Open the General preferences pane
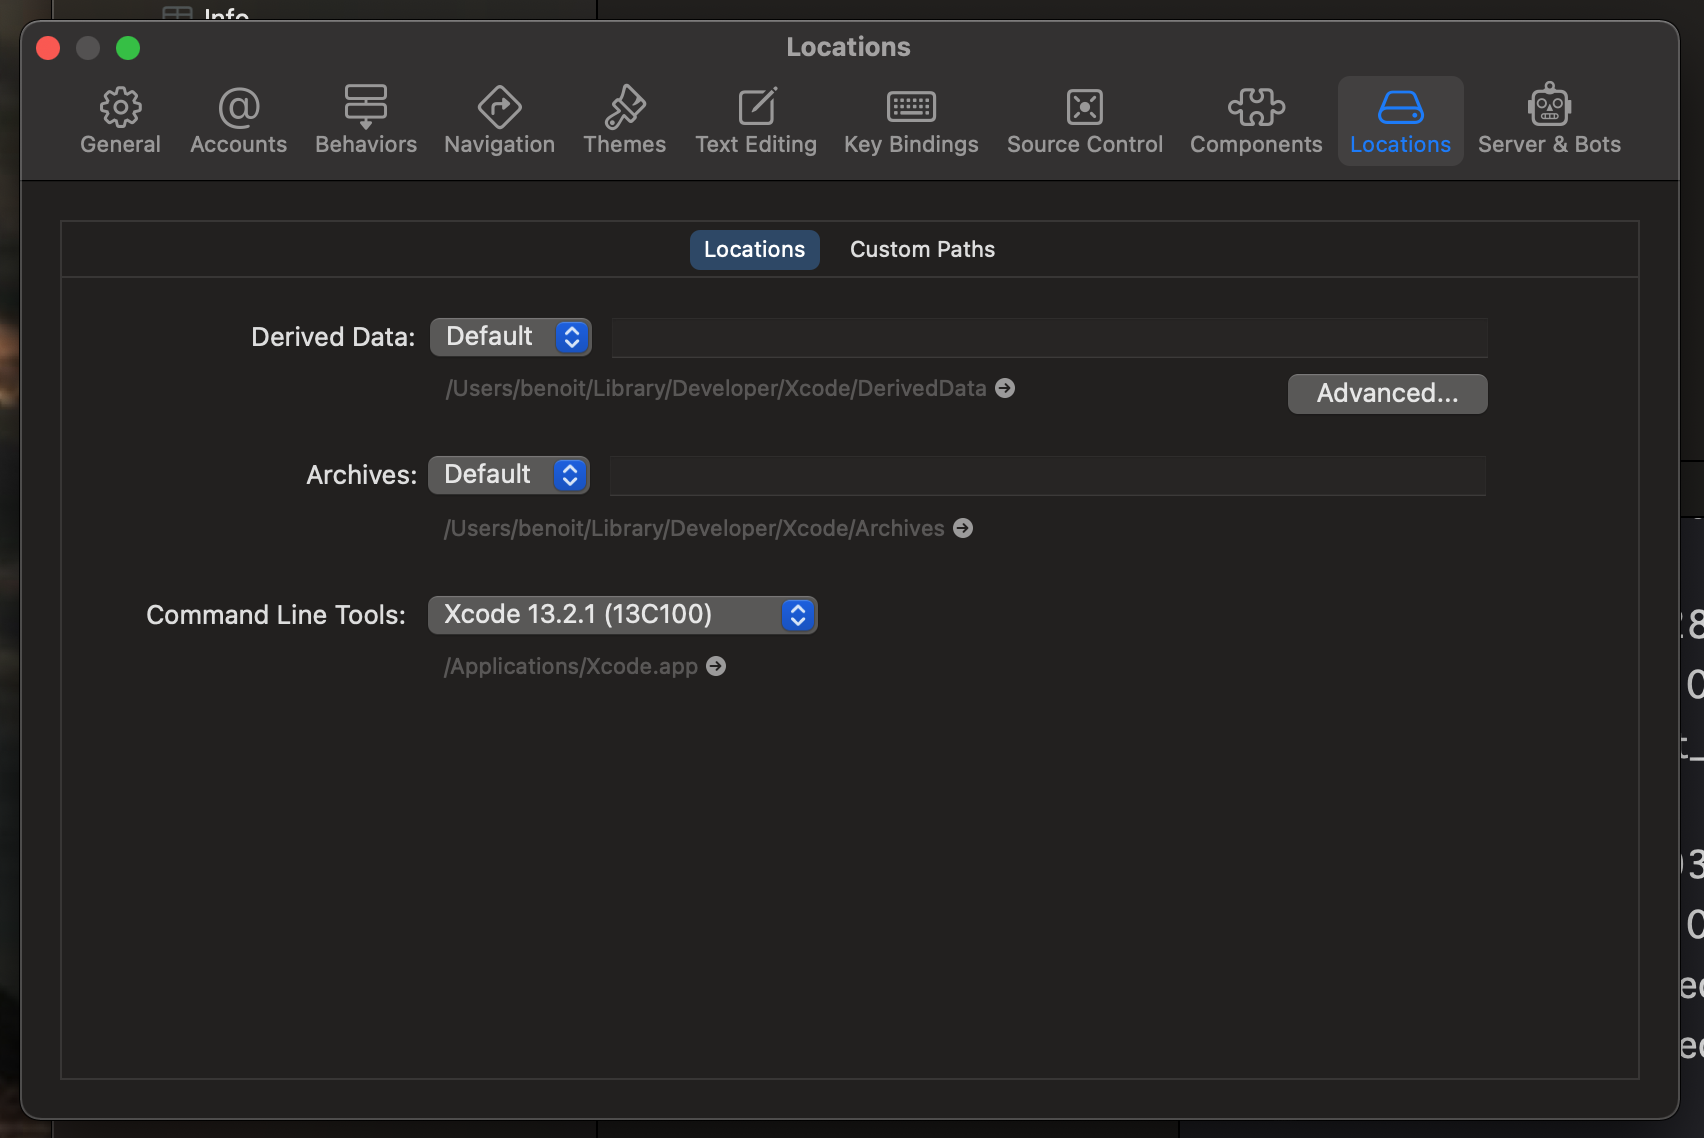Viewport: 1704px width, 1138px height. (x=120, y=120)
